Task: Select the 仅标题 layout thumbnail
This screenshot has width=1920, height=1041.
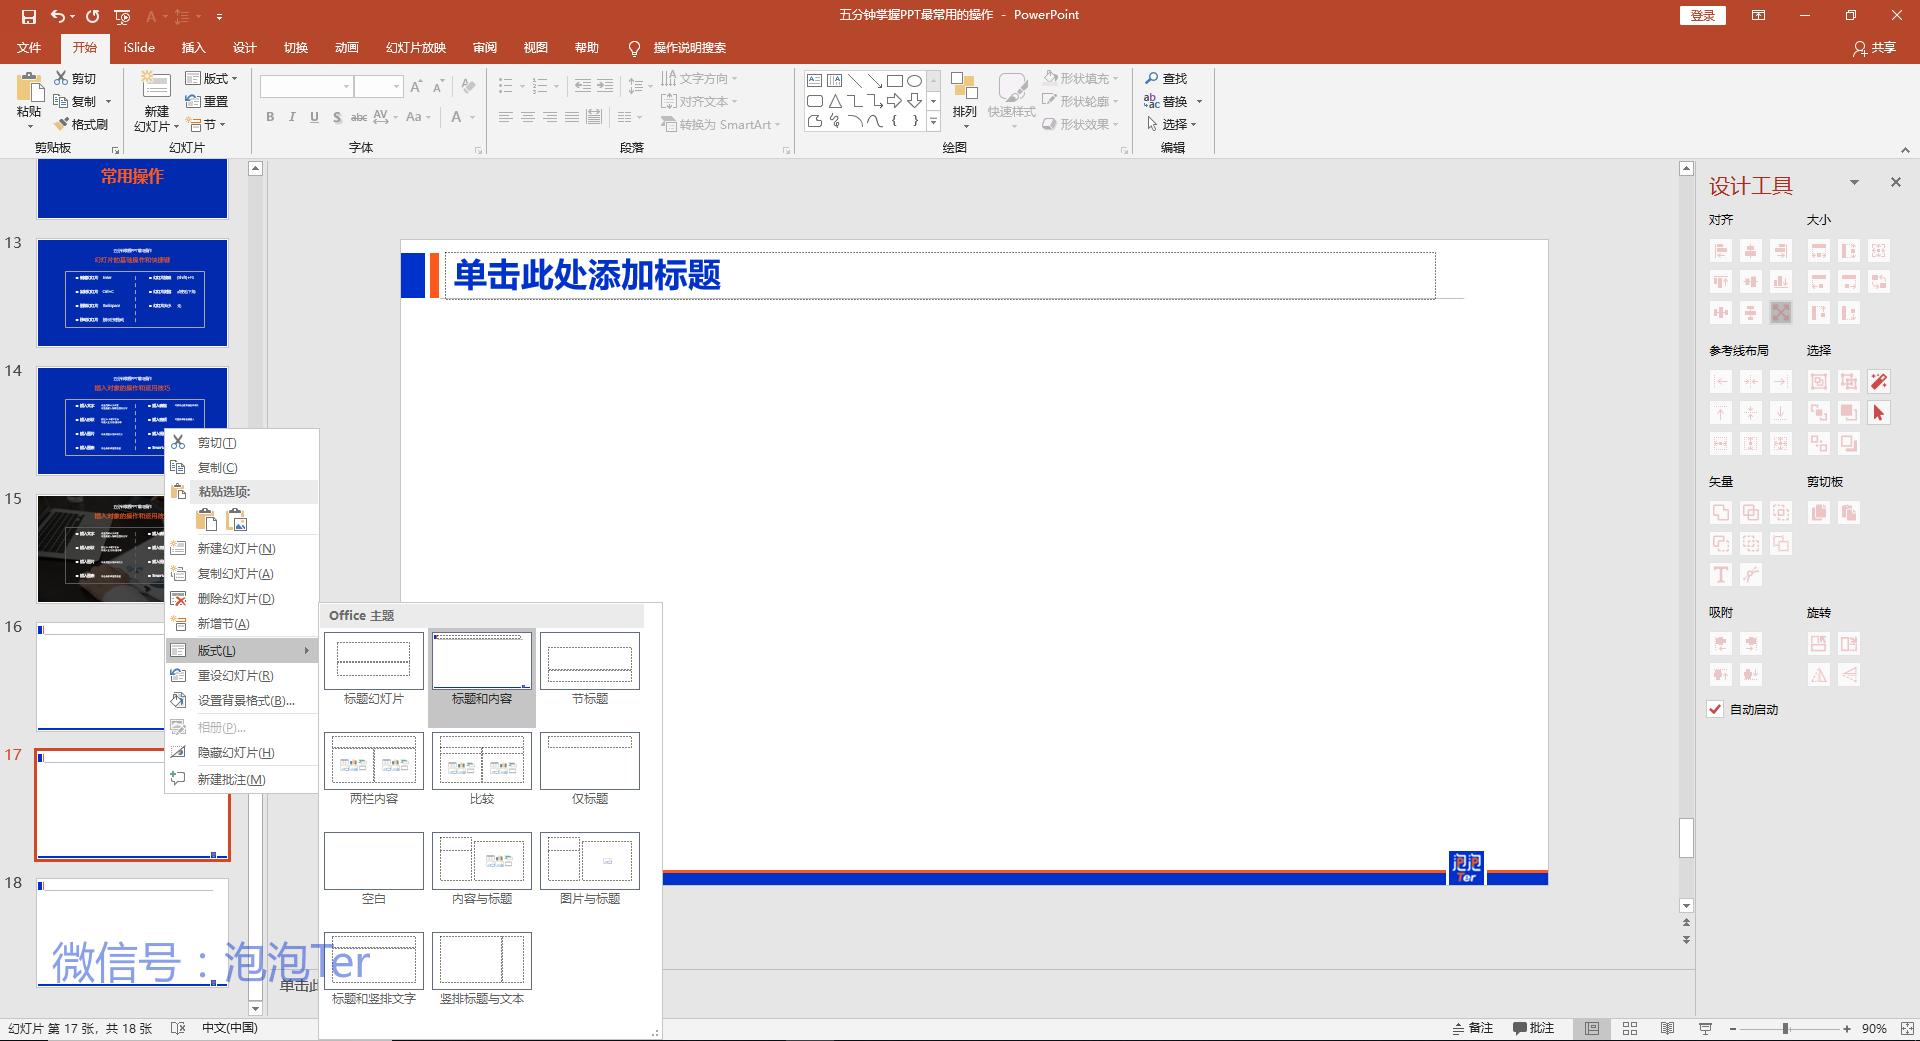Action: (x=590, y=769)
